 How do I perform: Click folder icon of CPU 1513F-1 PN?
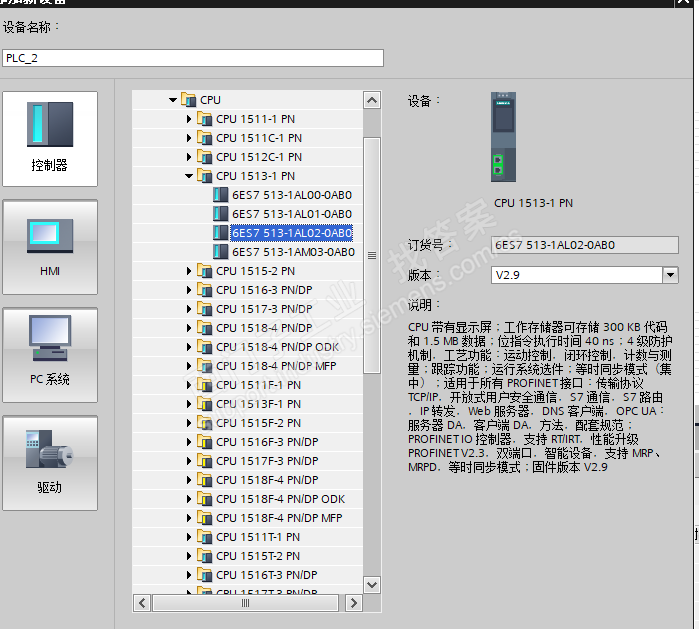point(205,404)
